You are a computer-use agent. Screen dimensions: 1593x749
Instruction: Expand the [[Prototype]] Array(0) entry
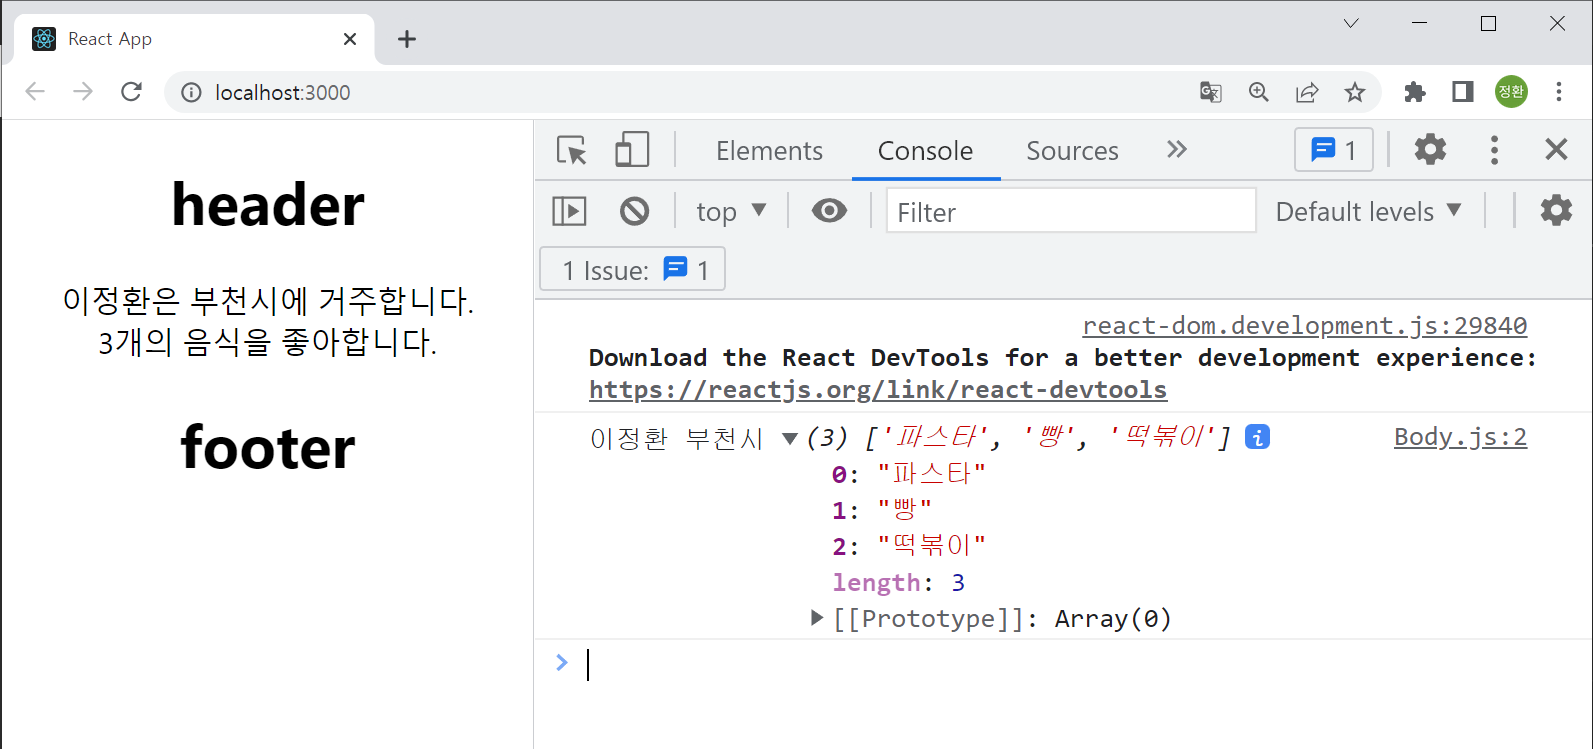[817, 618]
